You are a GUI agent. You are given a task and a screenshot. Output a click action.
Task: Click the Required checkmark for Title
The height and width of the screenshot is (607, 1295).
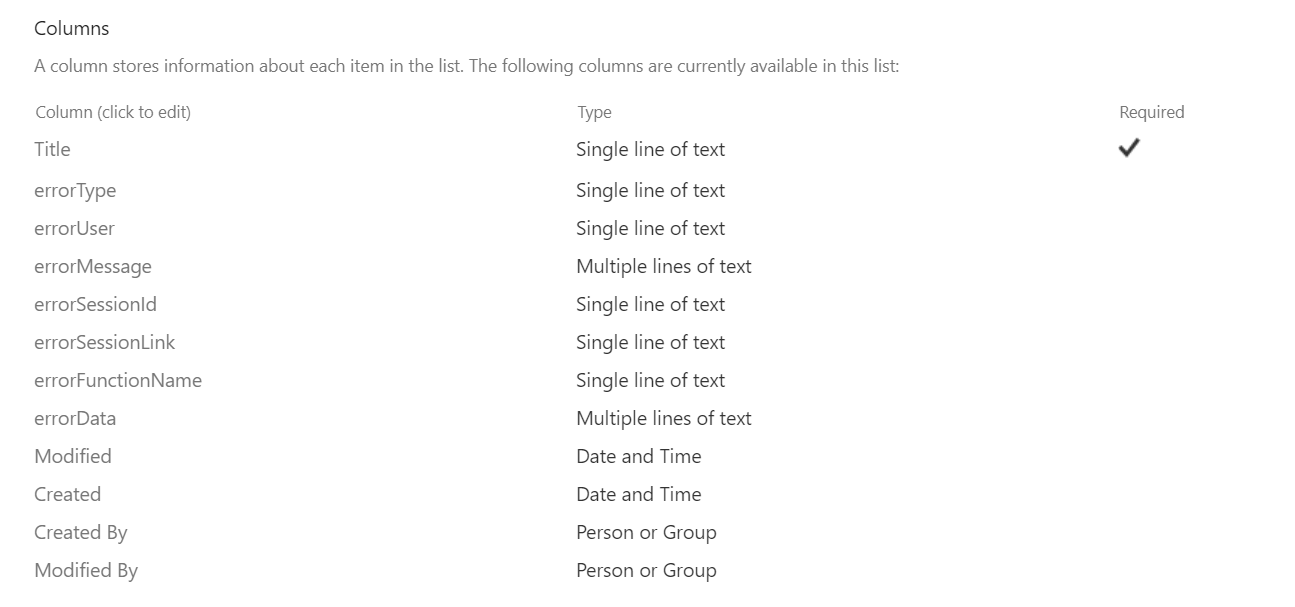[1129, 148]
